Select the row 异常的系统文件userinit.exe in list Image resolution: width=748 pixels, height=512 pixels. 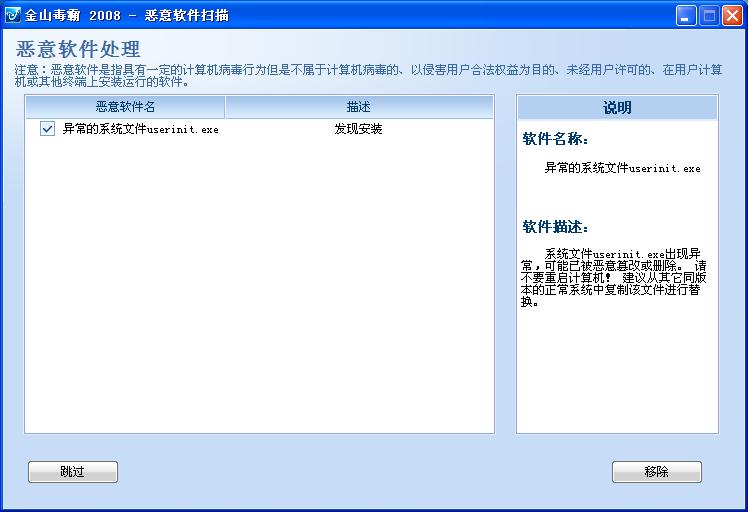point(260,129)
